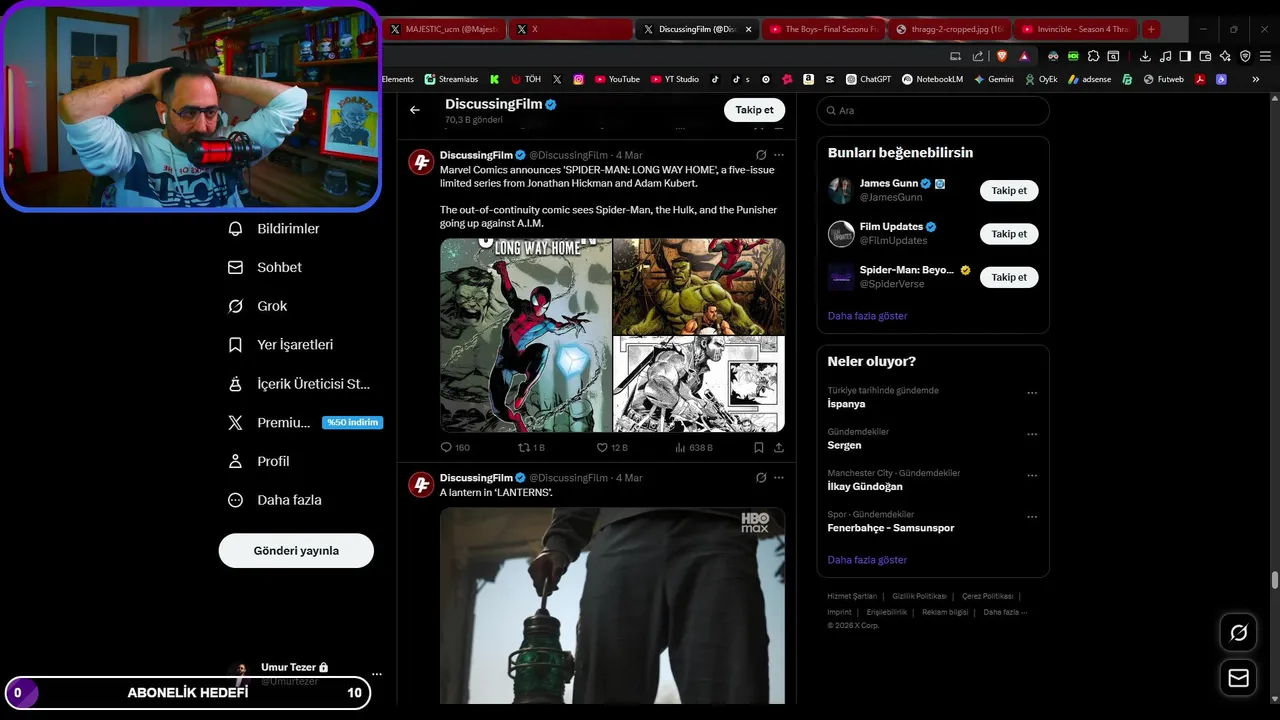Image resolution: width=1280 pixels, height=720 pixels.
Task: Click the Ara search field
Action: (x=933, y=111)
